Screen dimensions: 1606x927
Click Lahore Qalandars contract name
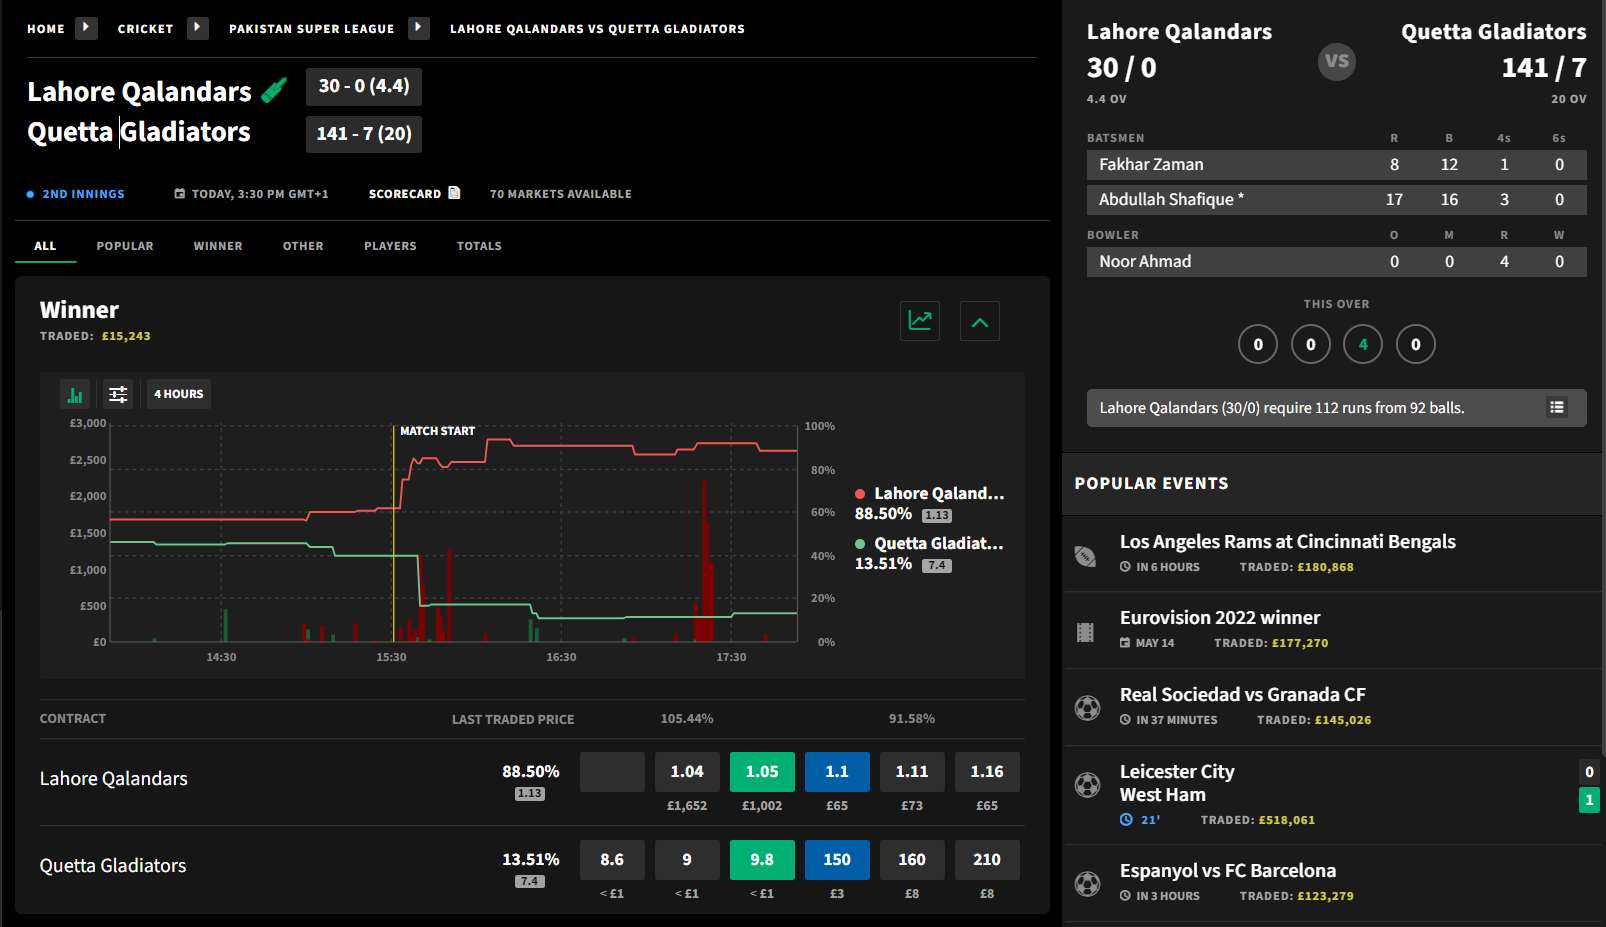point(114,779)
